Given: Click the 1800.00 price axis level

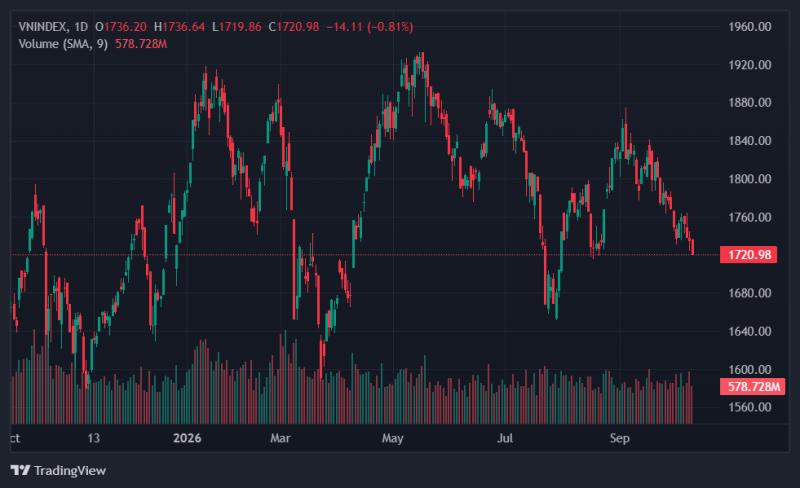Looking at the screenshot, I should [749, 179].
